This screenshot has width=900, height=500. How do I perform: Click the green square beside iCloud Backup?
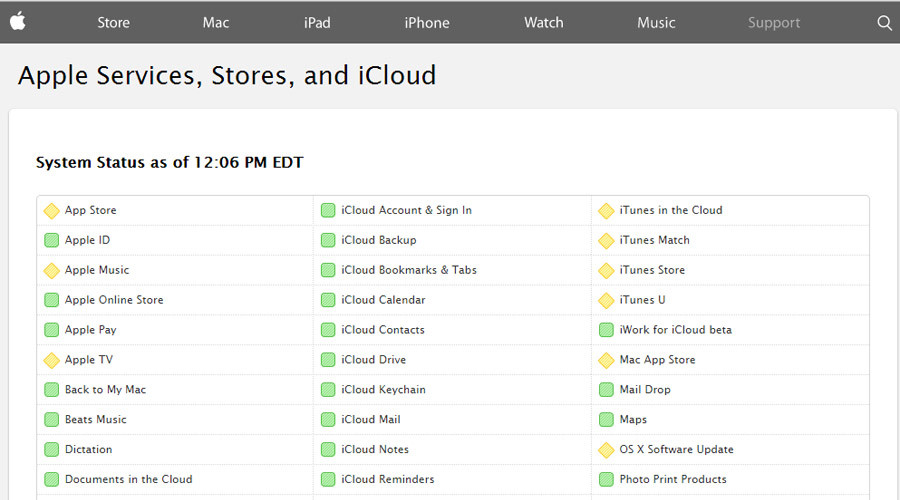[328, 240]
